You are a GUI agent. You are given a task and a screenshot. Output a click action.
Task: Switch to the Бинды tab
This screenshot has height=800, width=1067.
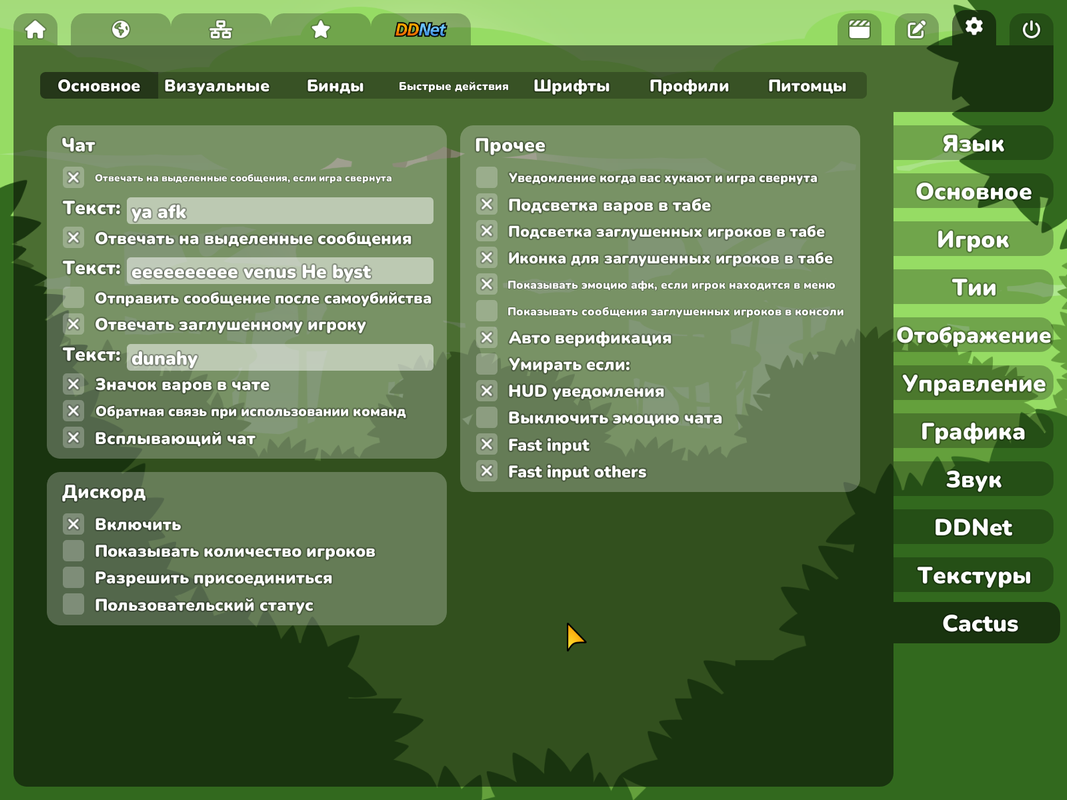click(335, 86)
